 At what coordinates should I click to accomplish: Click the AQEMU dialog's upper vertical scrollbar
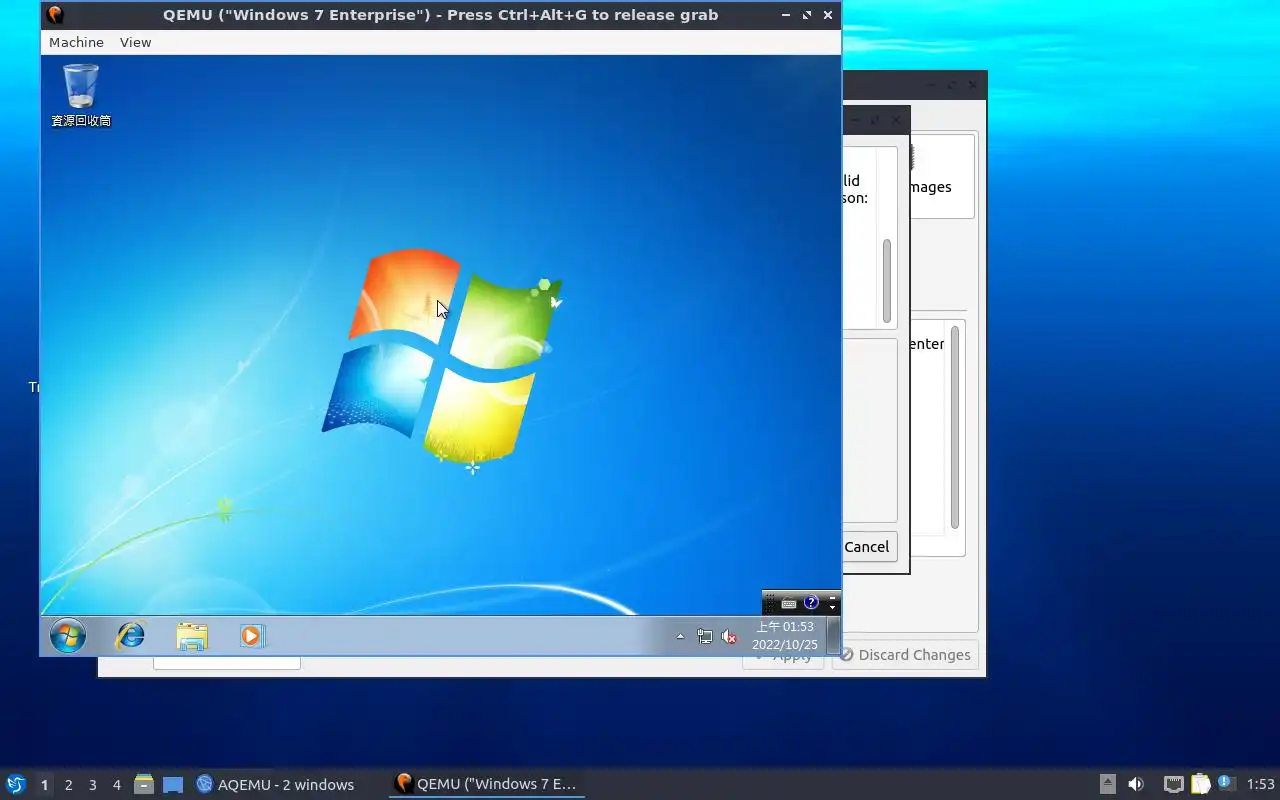click(886, 280)
